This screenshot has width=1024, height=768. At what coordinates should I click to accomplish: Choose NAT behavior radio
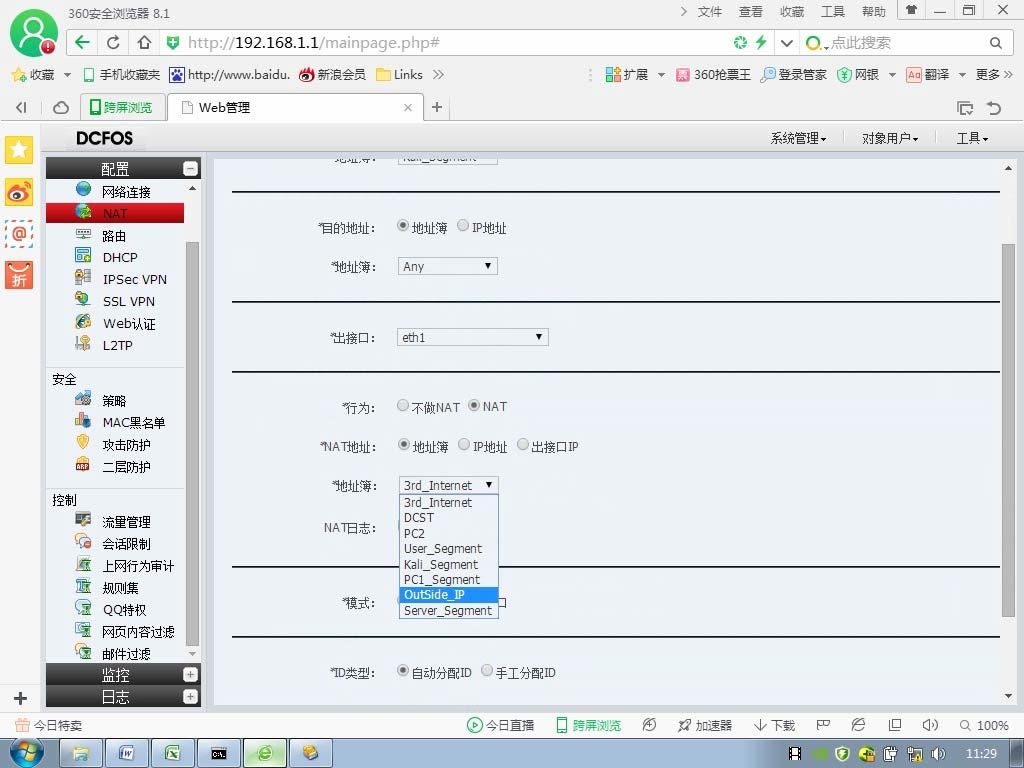coord(474,405)
